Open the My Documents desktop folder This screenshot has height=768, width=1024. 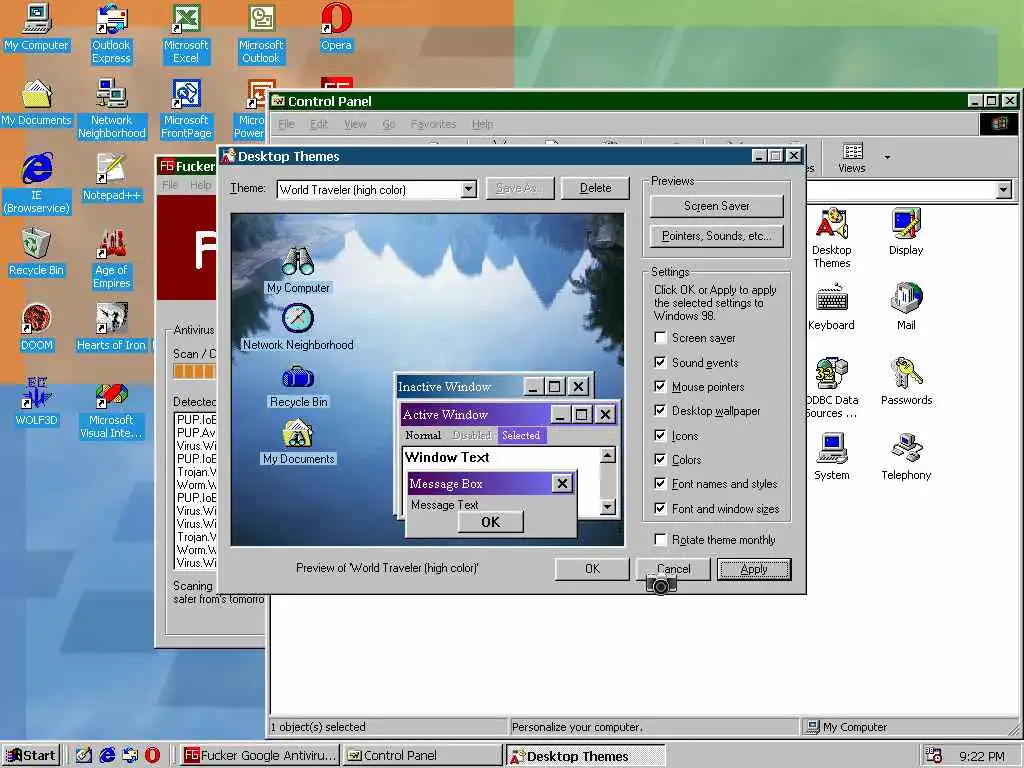[x=36, y=103]
